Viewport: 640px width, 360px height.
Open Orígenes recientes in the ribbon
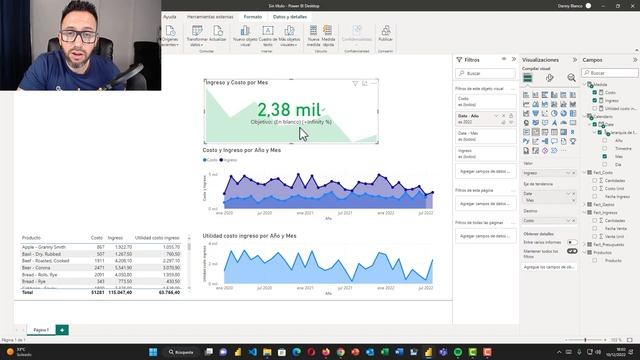tap(170, 36)
